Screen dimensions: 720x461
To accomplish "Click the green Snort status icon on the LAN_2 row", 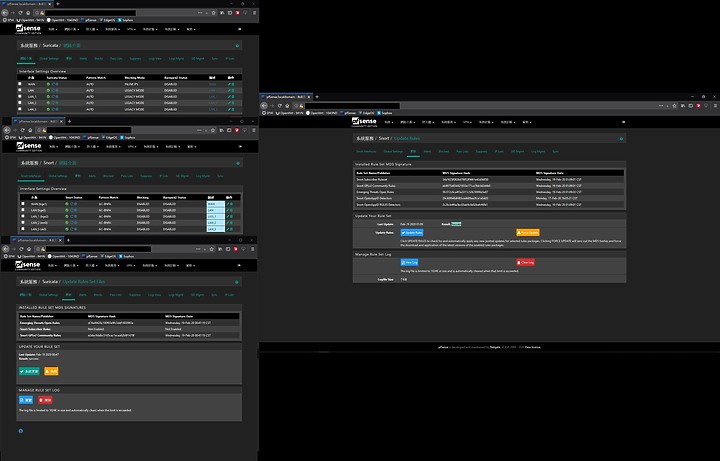I will [x=67, y=223].
